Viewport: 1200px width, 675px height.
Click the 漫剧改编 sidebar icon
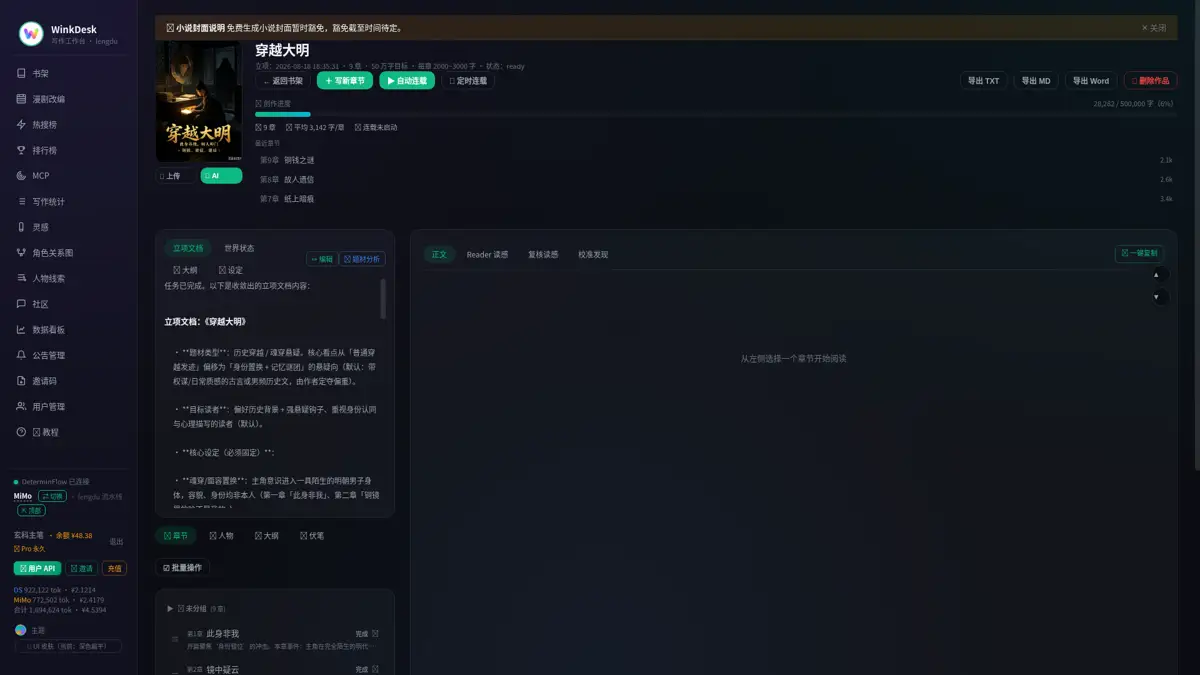click(x=21, y=99)
